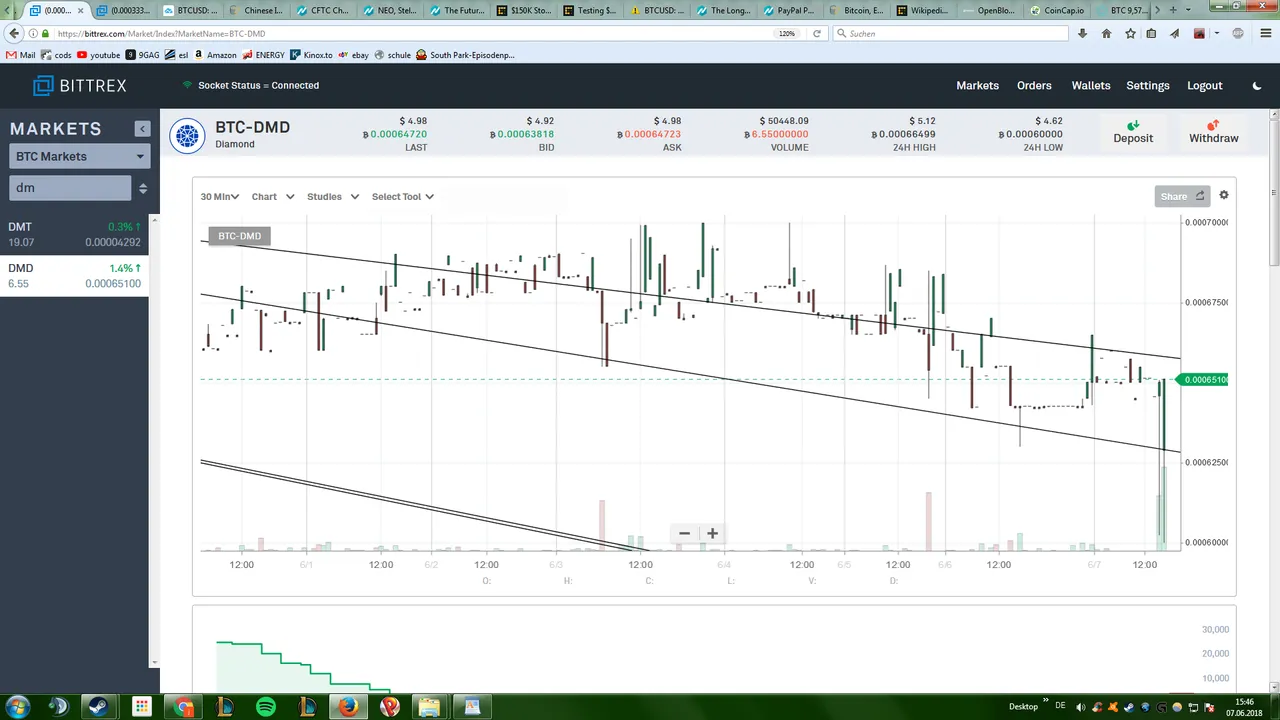The width and height of the screenshot is (1280, 720).
Task: Click the browser back arrow button
Action: [14, 33]
